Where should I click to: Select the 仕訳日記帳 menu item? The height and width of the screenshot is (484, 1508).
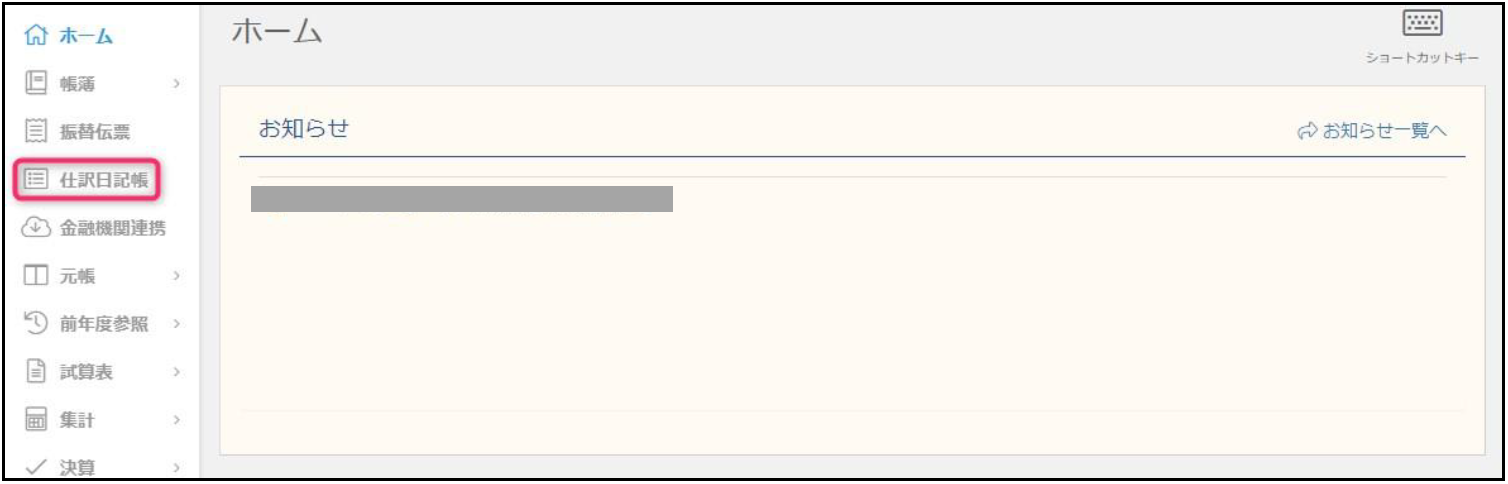pos(87,180)
